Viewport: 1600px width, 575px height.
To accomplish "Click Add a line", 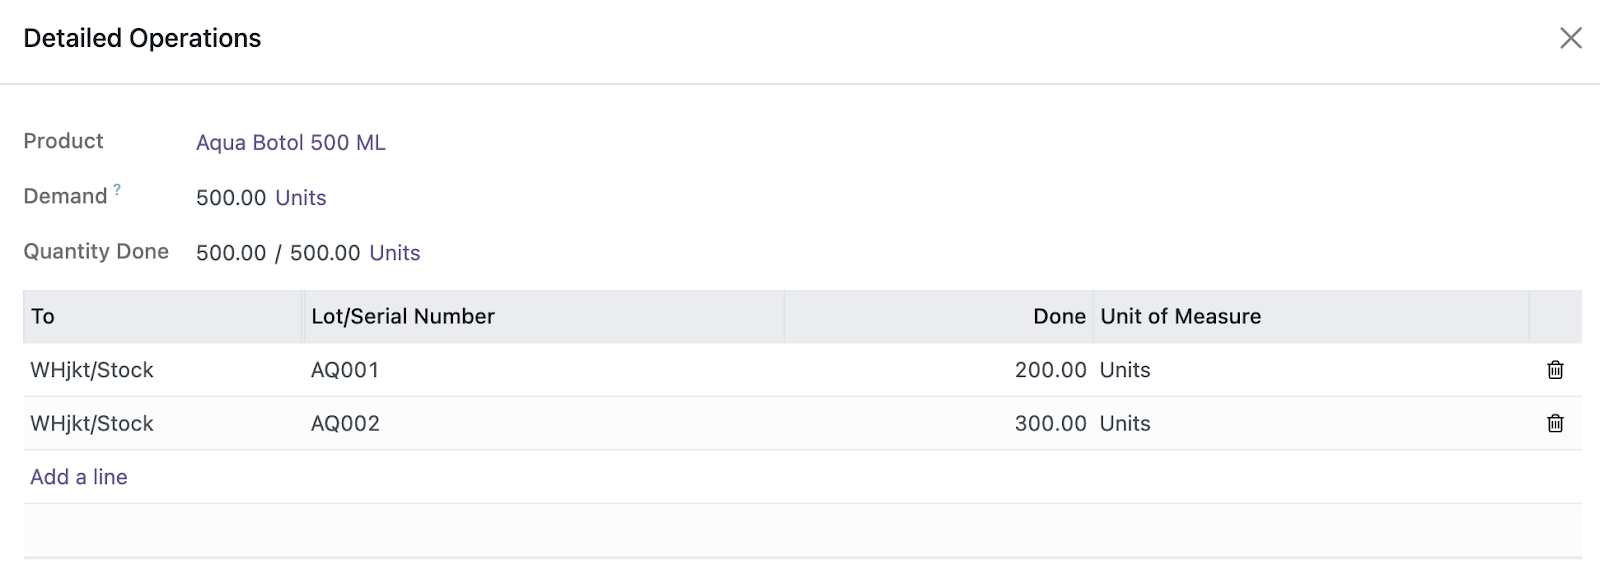I will click(79, 477).
